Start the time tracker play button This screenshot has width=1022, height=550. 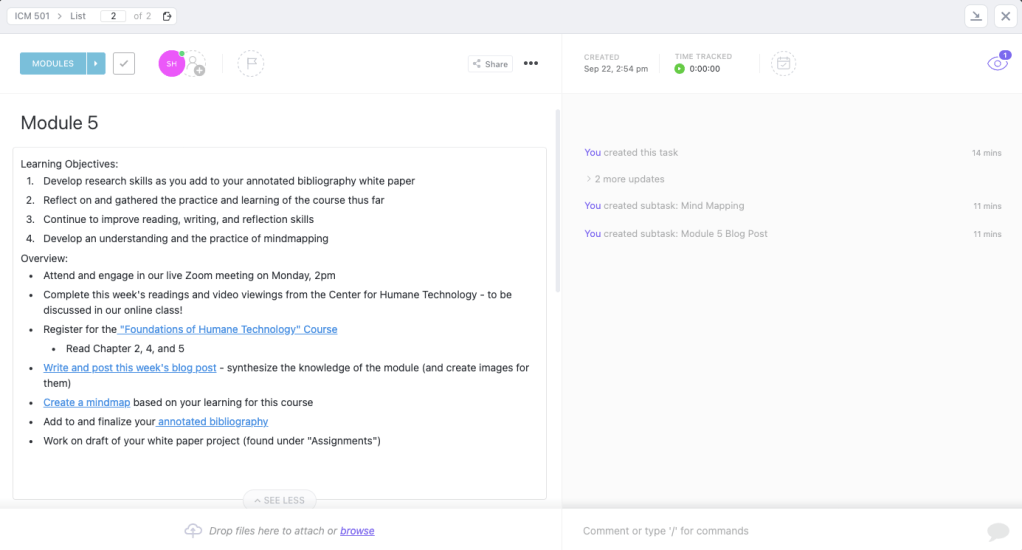click(x=680, y=69)
